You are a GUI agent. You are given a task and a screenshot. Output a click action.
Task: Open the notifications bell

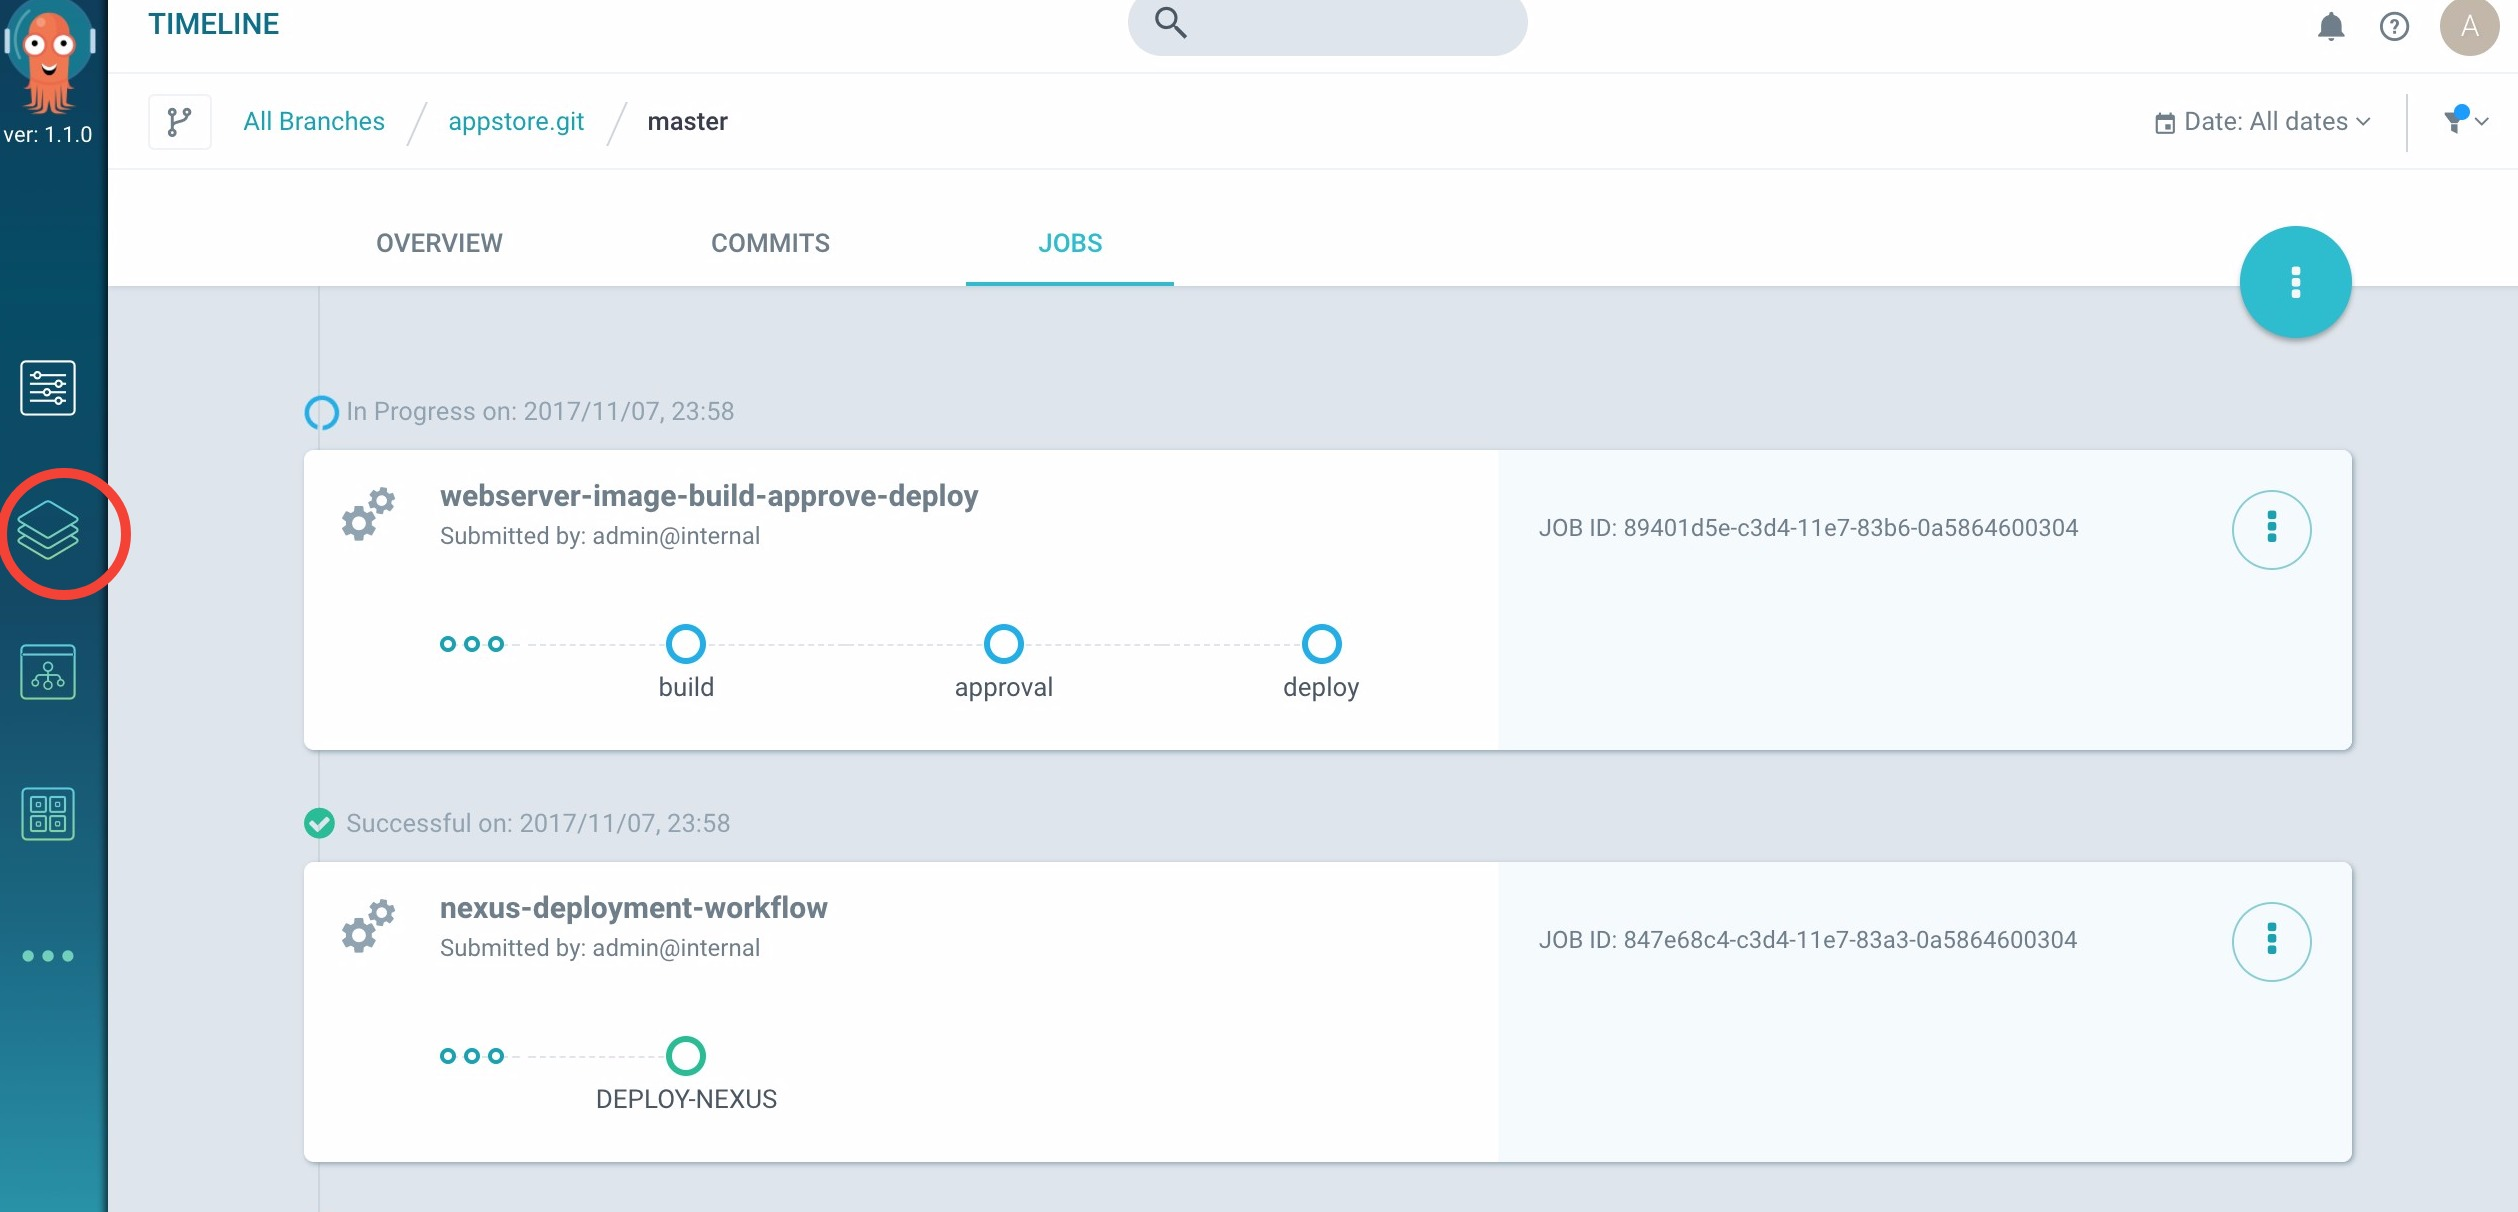(2330, 27)
